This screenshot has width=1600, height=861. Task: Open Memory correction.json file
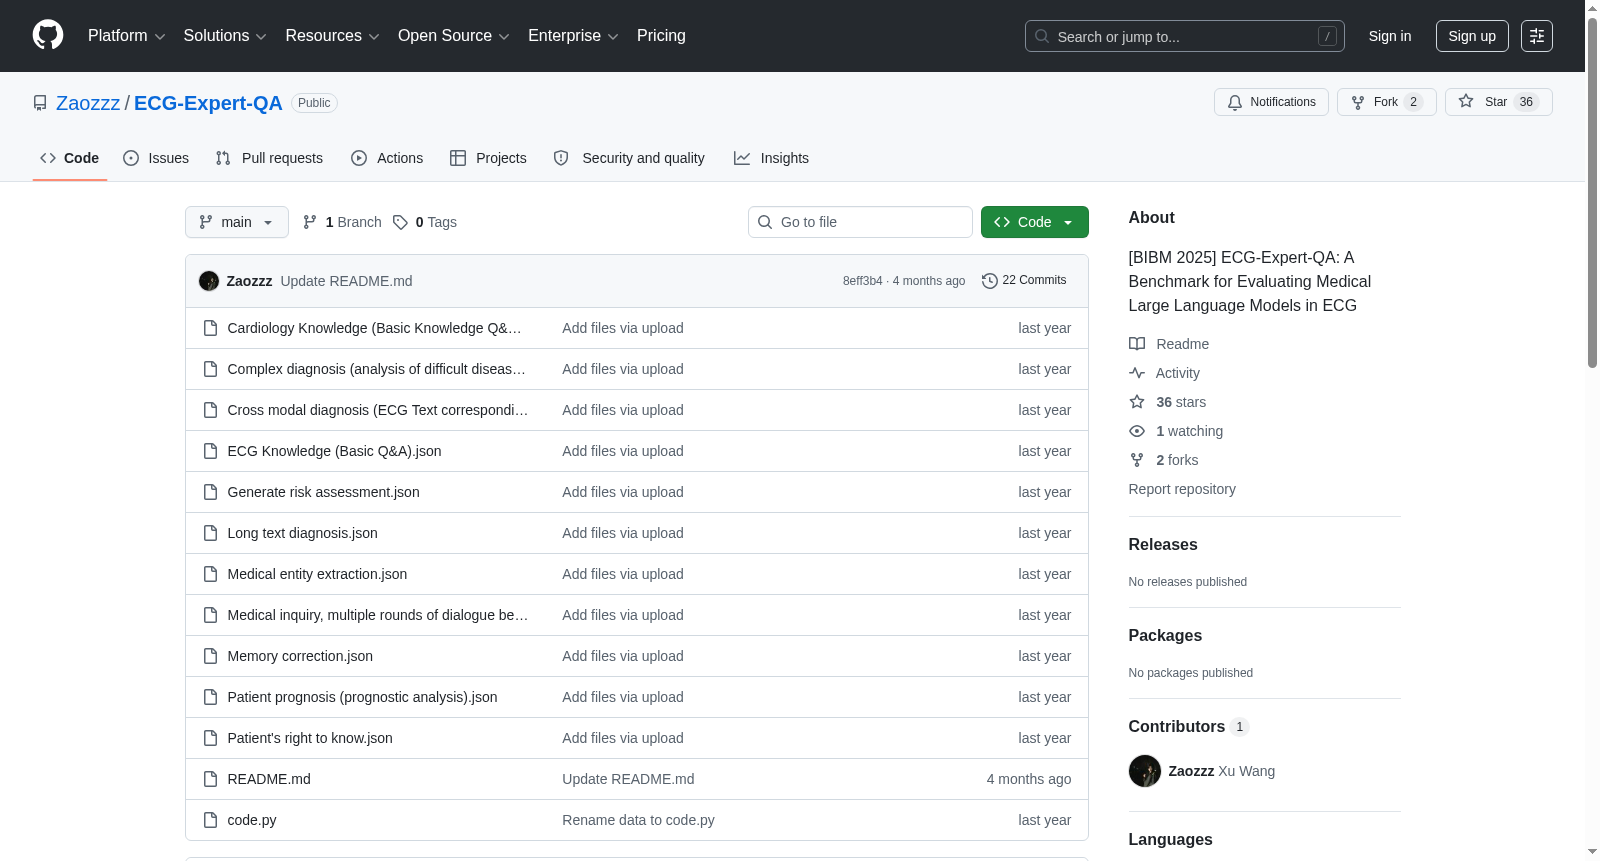300,656
